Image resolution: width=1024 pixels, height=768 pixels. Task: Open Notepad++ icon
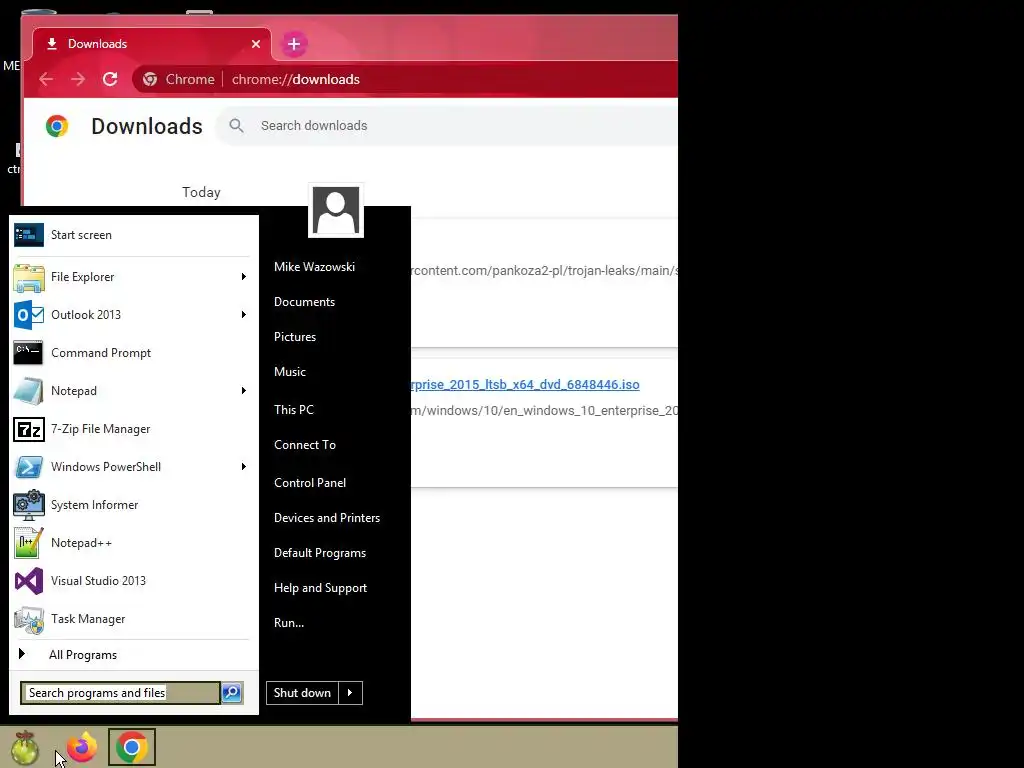(x=29, y=543)
